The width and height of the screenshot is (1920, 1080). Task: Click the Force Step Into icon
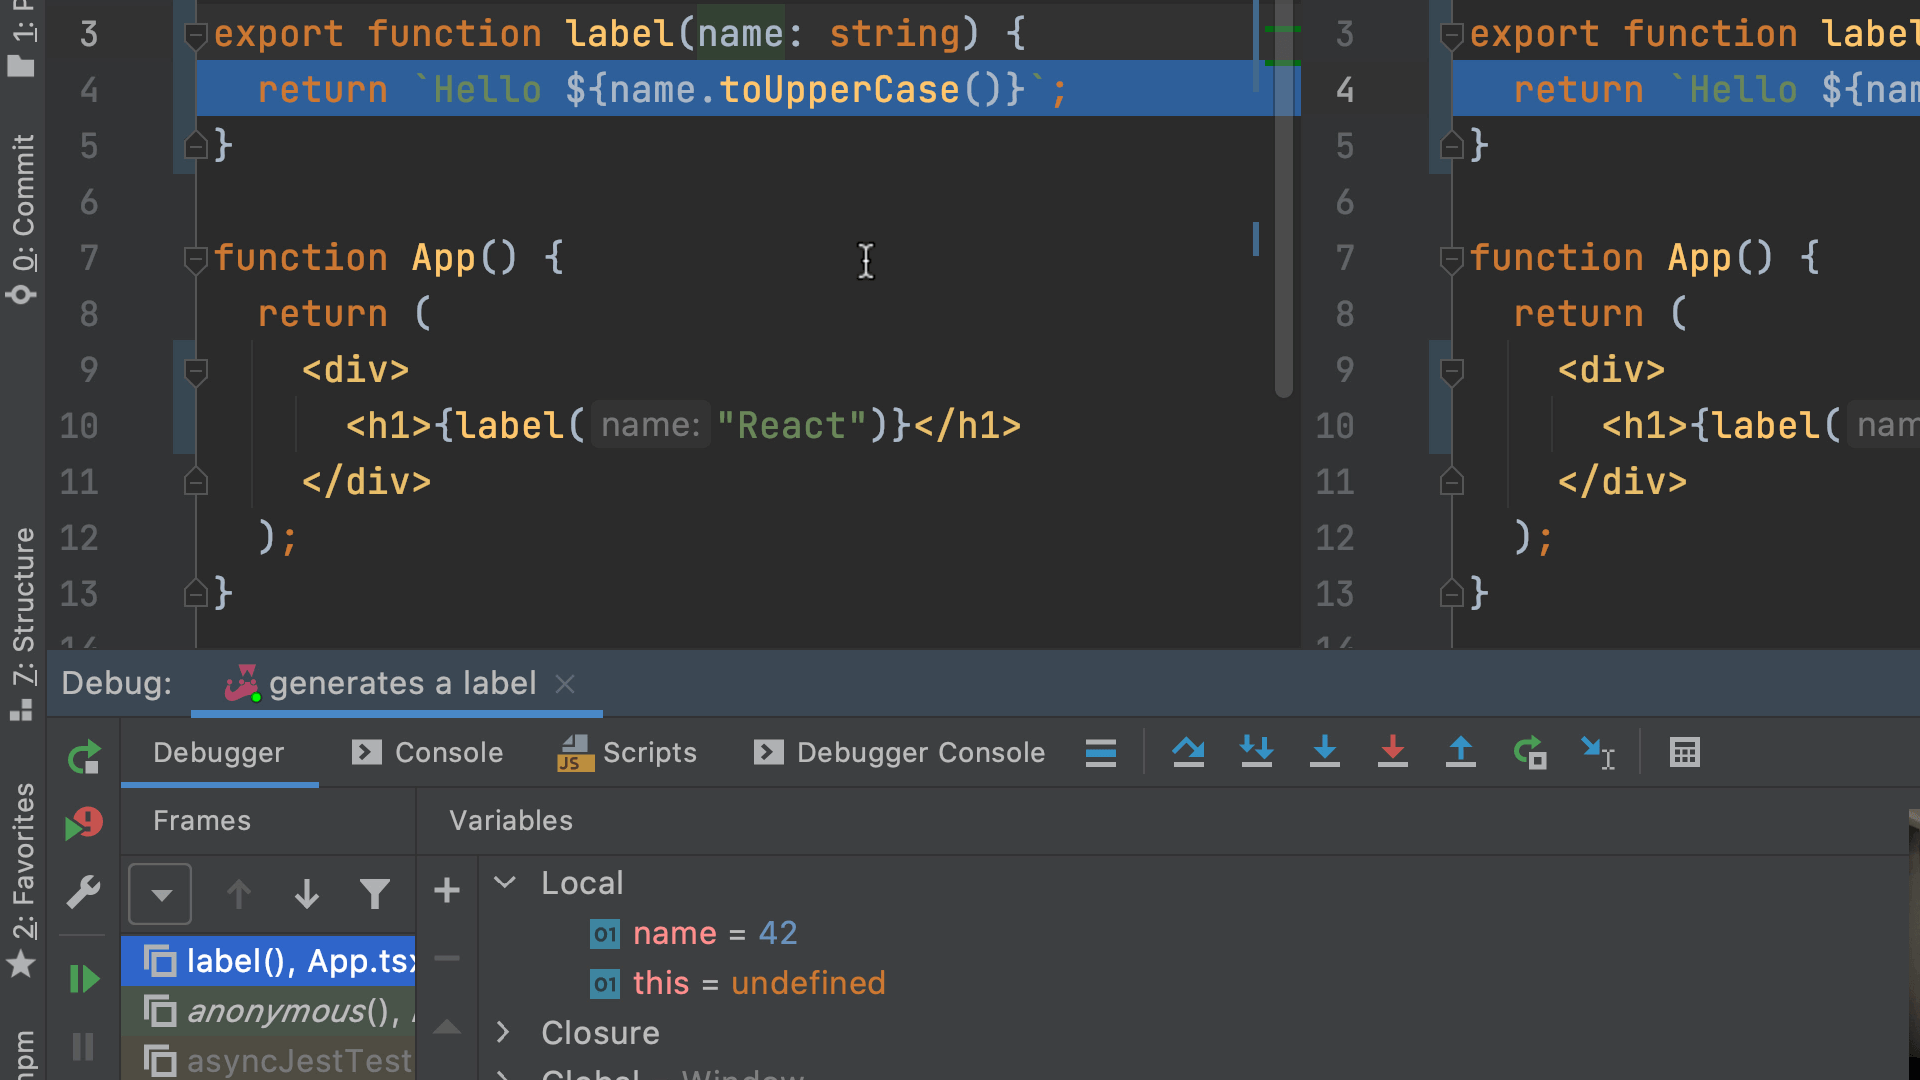1393,752
